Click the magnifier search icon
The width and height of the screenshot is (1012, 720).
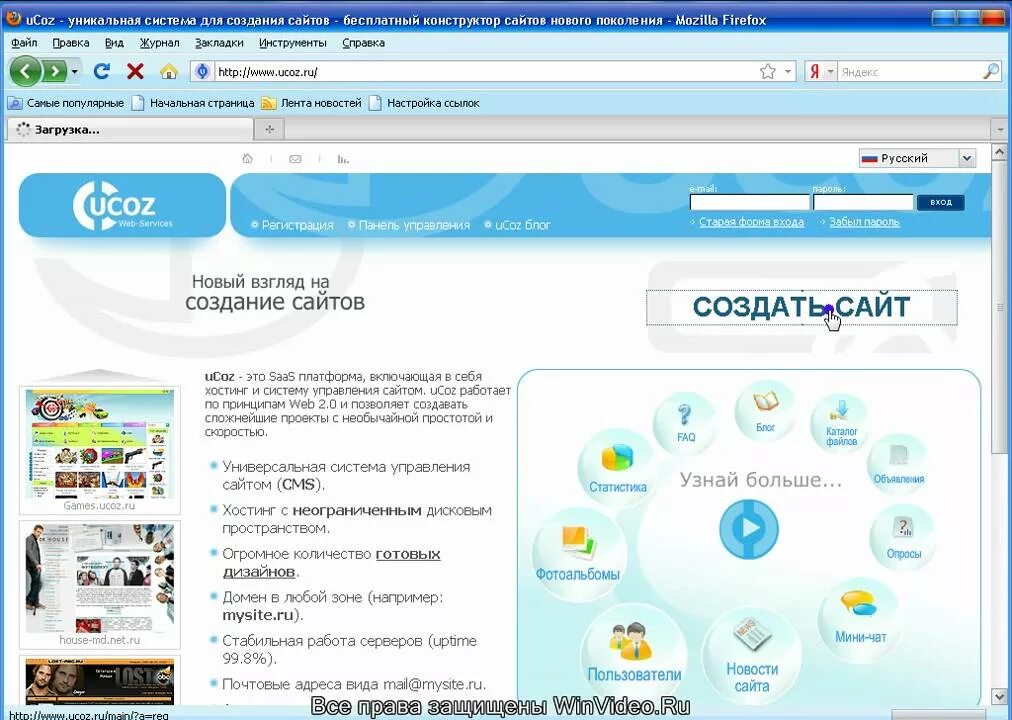click(x=991, y=72)
